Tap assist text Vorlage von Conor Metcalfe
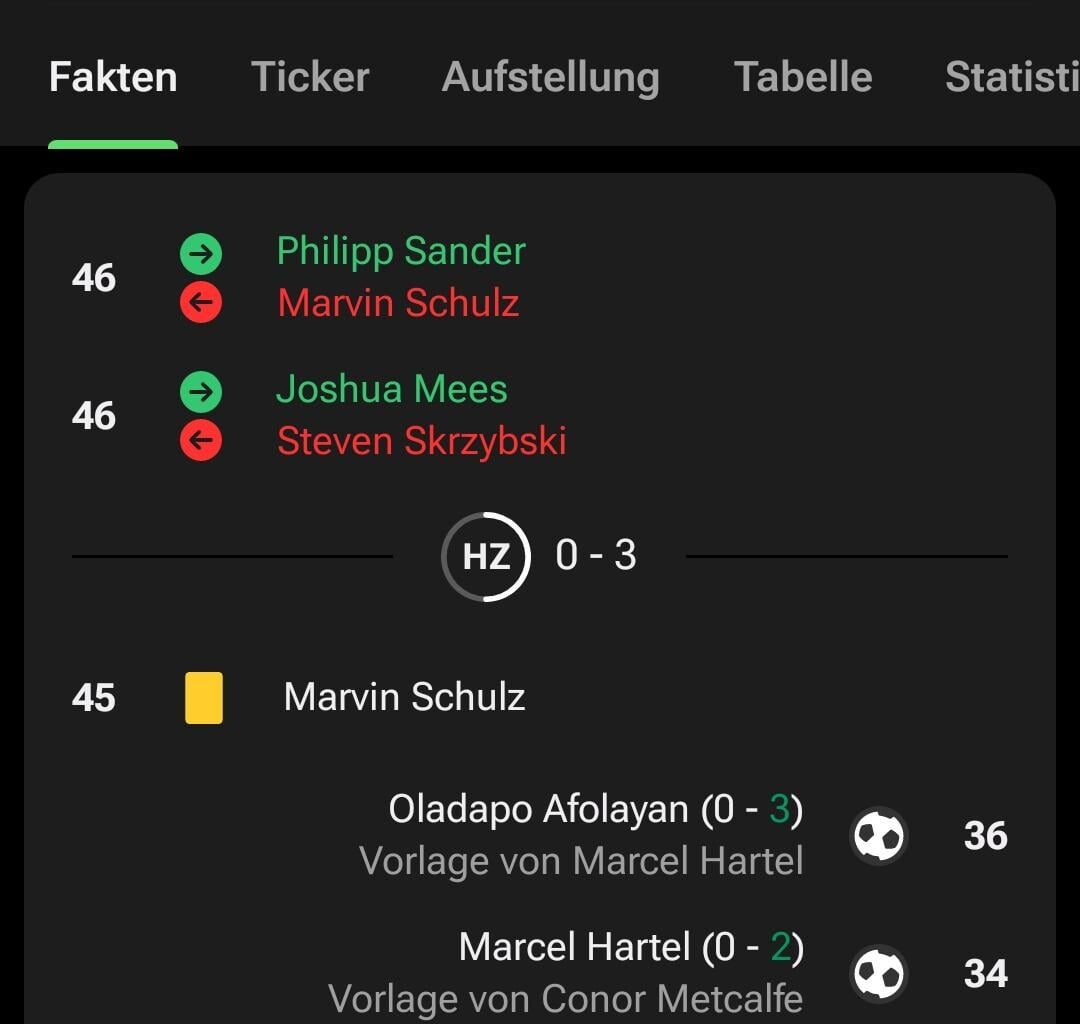The image size is (1080, 1024). 566,999
